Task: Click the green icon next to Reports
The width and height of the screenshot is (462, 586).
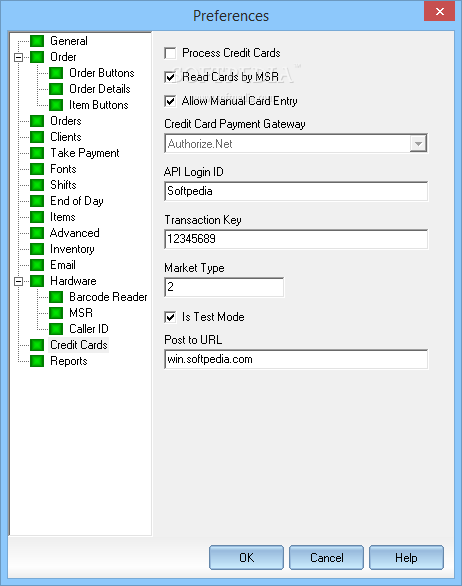Action: pos(37,361)
